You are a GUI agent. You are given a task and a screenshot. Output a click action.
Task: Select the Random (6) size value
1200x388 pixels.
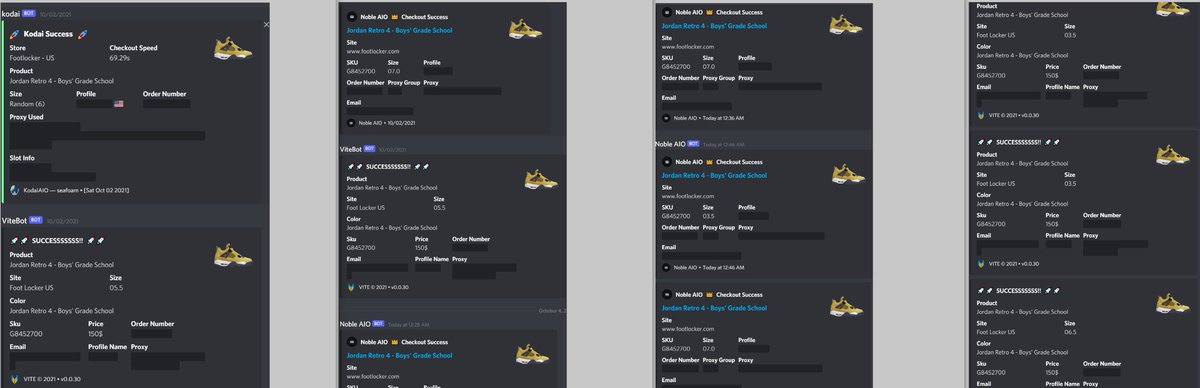point(27,104)
